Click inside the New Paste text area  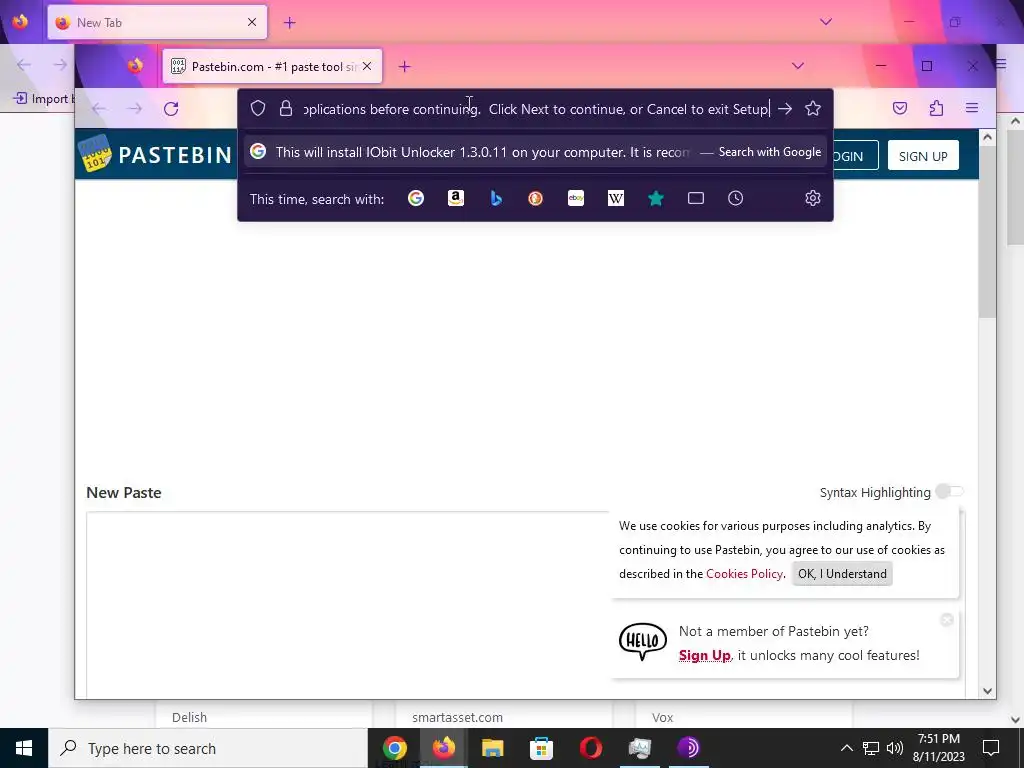tap(347, 604)
